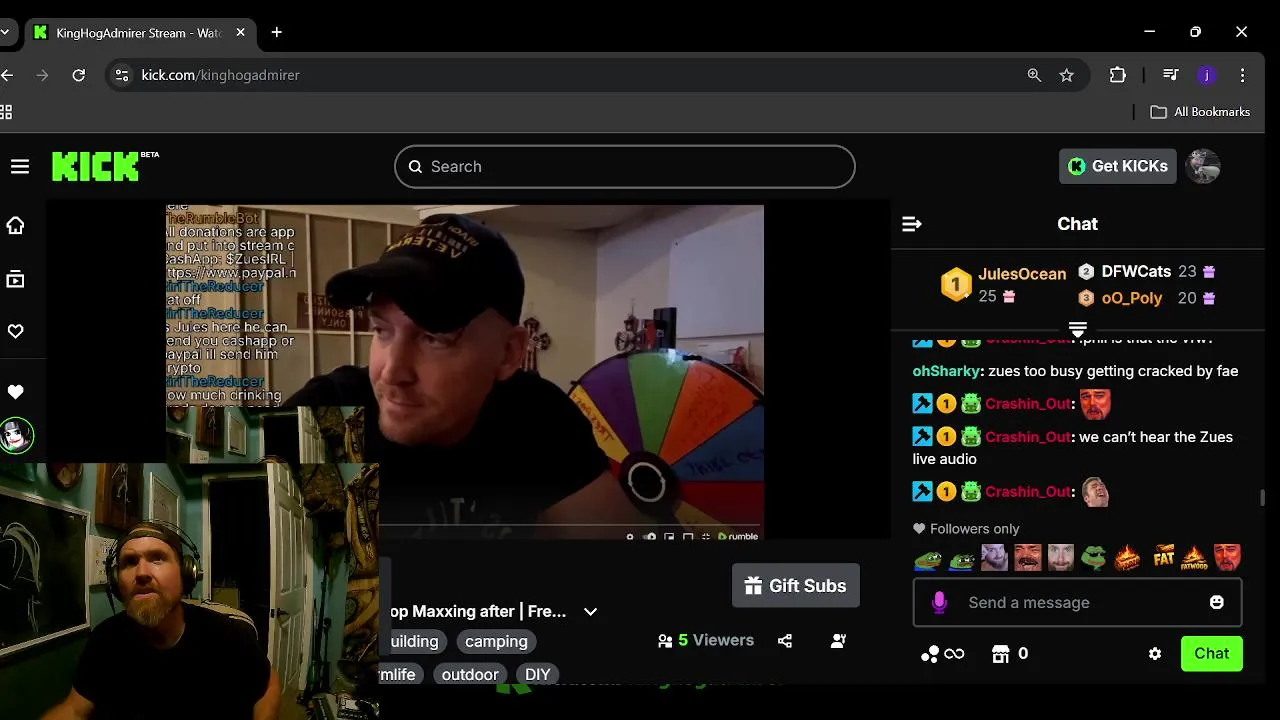Click the camping tag
1280x720 pixels.
(x=496, y=641)
